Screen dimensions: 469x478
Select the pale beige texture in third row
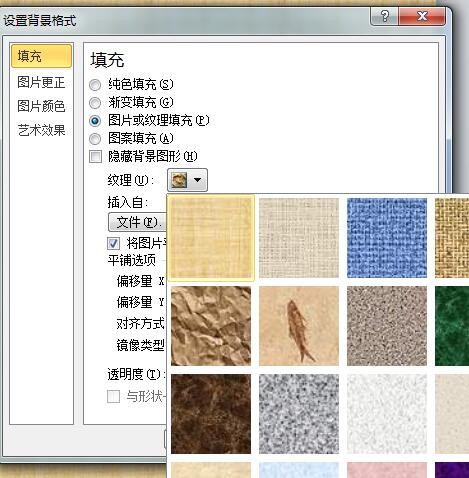pos(452,414)
